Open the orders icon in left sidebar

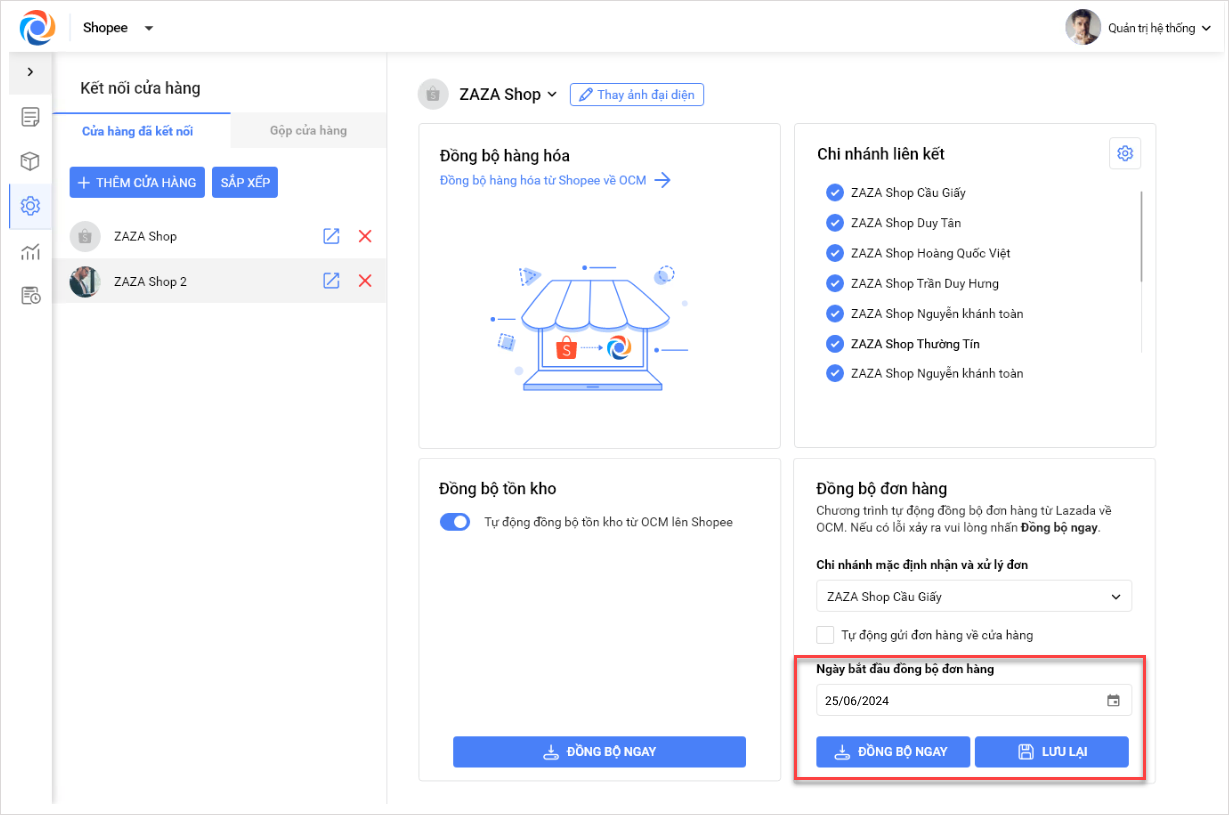click(x=30, y=117)
